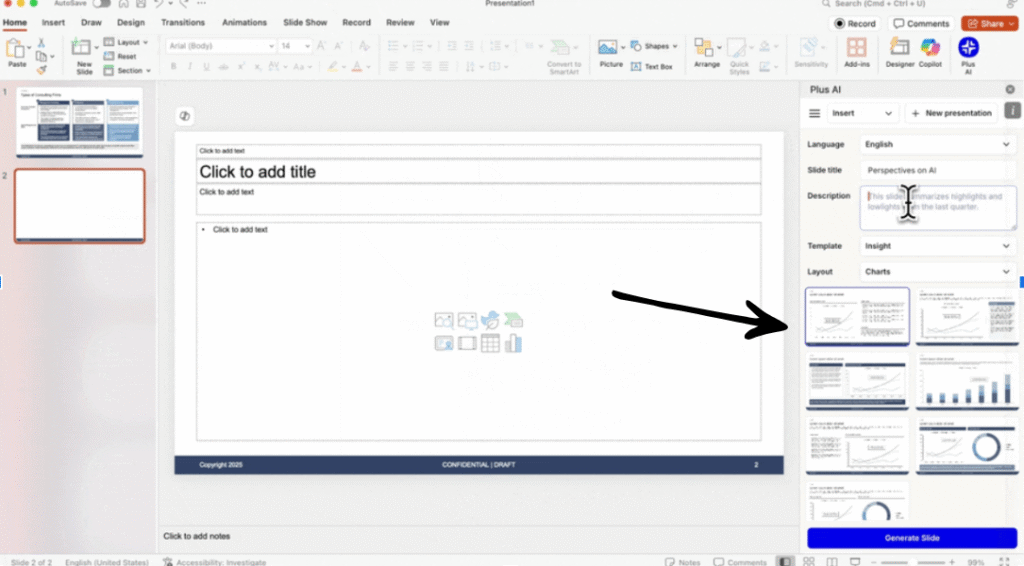Open Quick Styles gallery
The height and width of the screenshot is (566, 1024).
coord(739,56)
